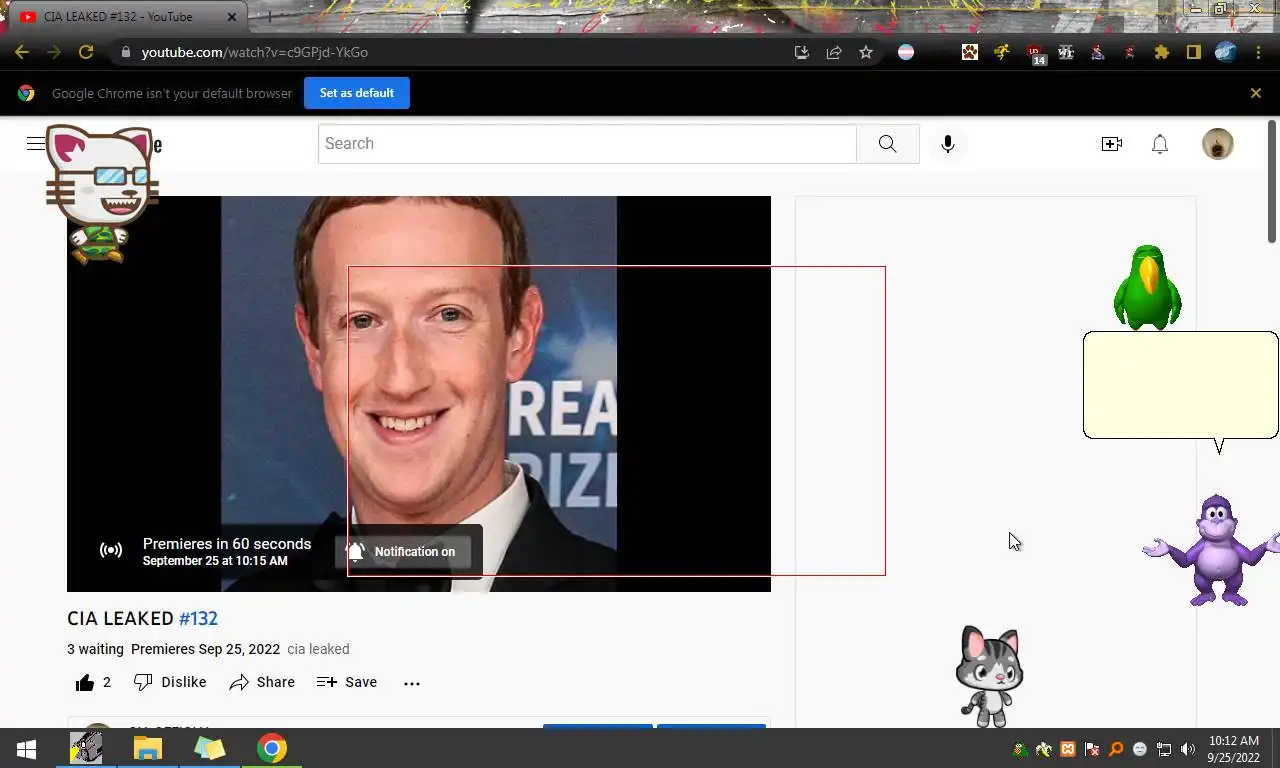The image size is (1280, 768).
Task: Open Chrome three-dot menu
Action: pos(1258,52)
